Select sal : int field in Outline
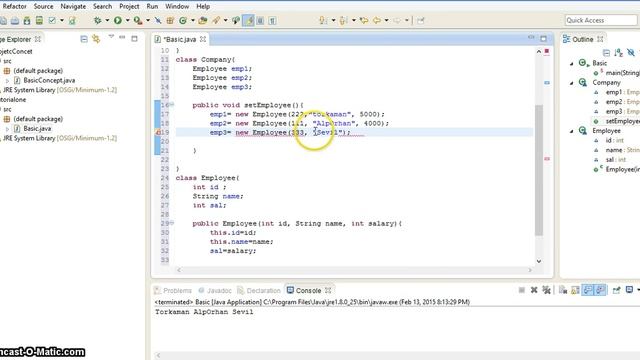Screen dimensions: 640x360 [x=615, y=160]
